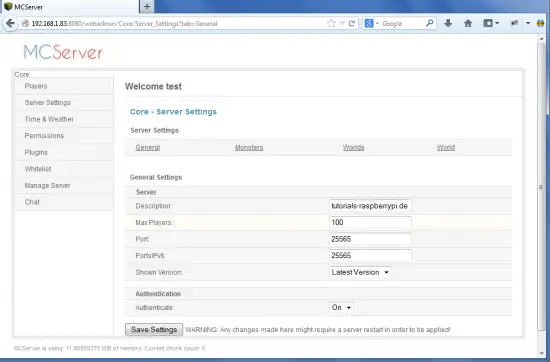Screen dimensions: 550x362
Task: Switch to the General settings tab
Action: (148, 147)
